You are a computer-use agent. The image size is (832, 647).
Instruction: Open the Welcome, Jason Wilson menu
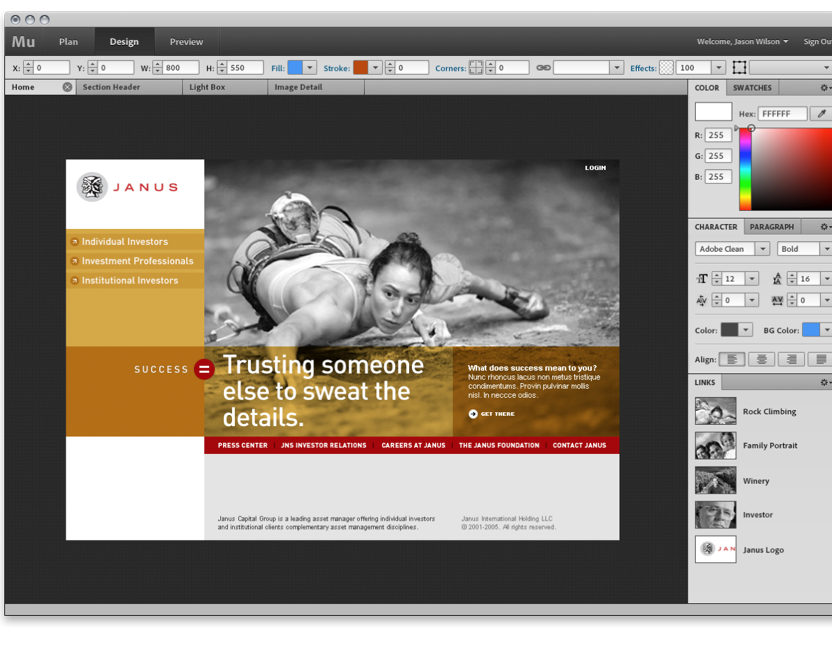(x=742, y=41)
